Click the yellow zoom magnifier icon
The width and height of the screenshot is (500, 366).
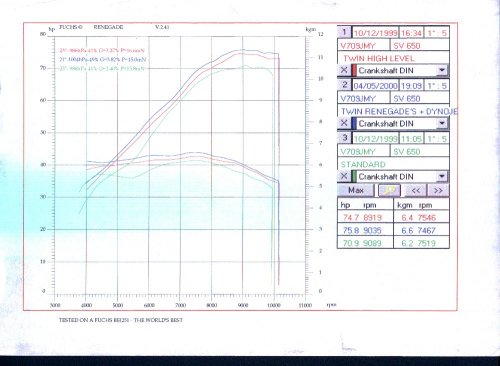(x=389, y=190)
